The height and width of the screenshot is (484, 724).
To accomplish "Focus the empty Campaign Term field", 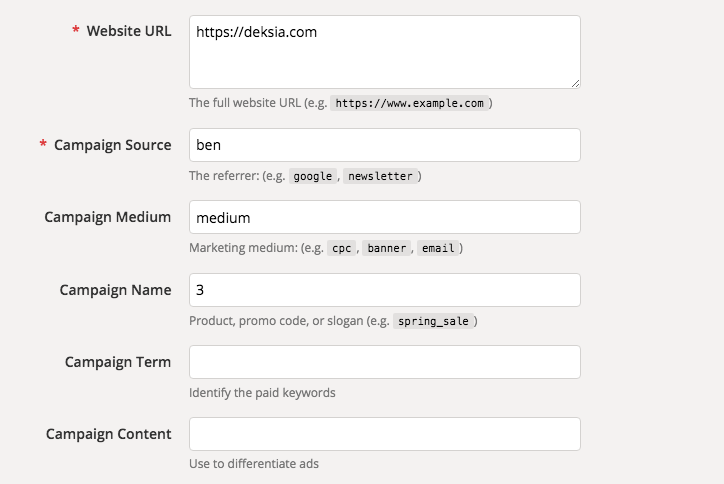I will 384,362.
